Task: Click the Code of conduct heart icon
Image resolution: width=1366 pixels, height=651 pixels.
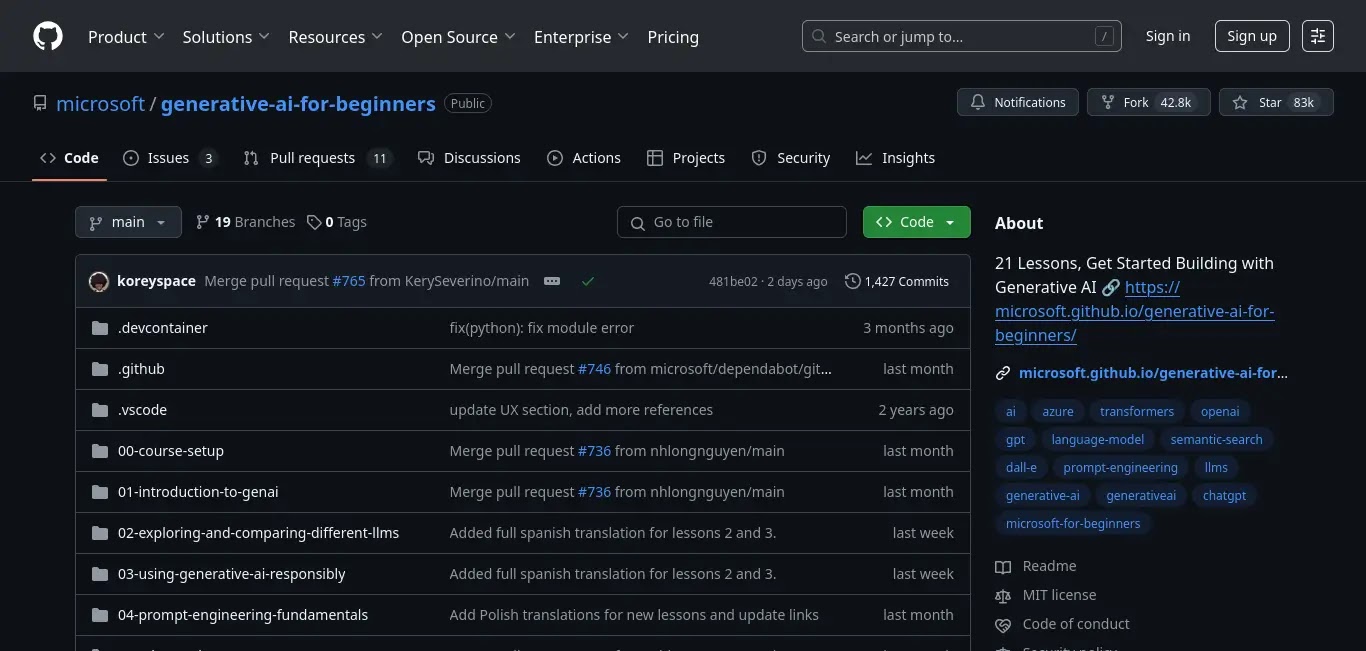Action: 1003,625
